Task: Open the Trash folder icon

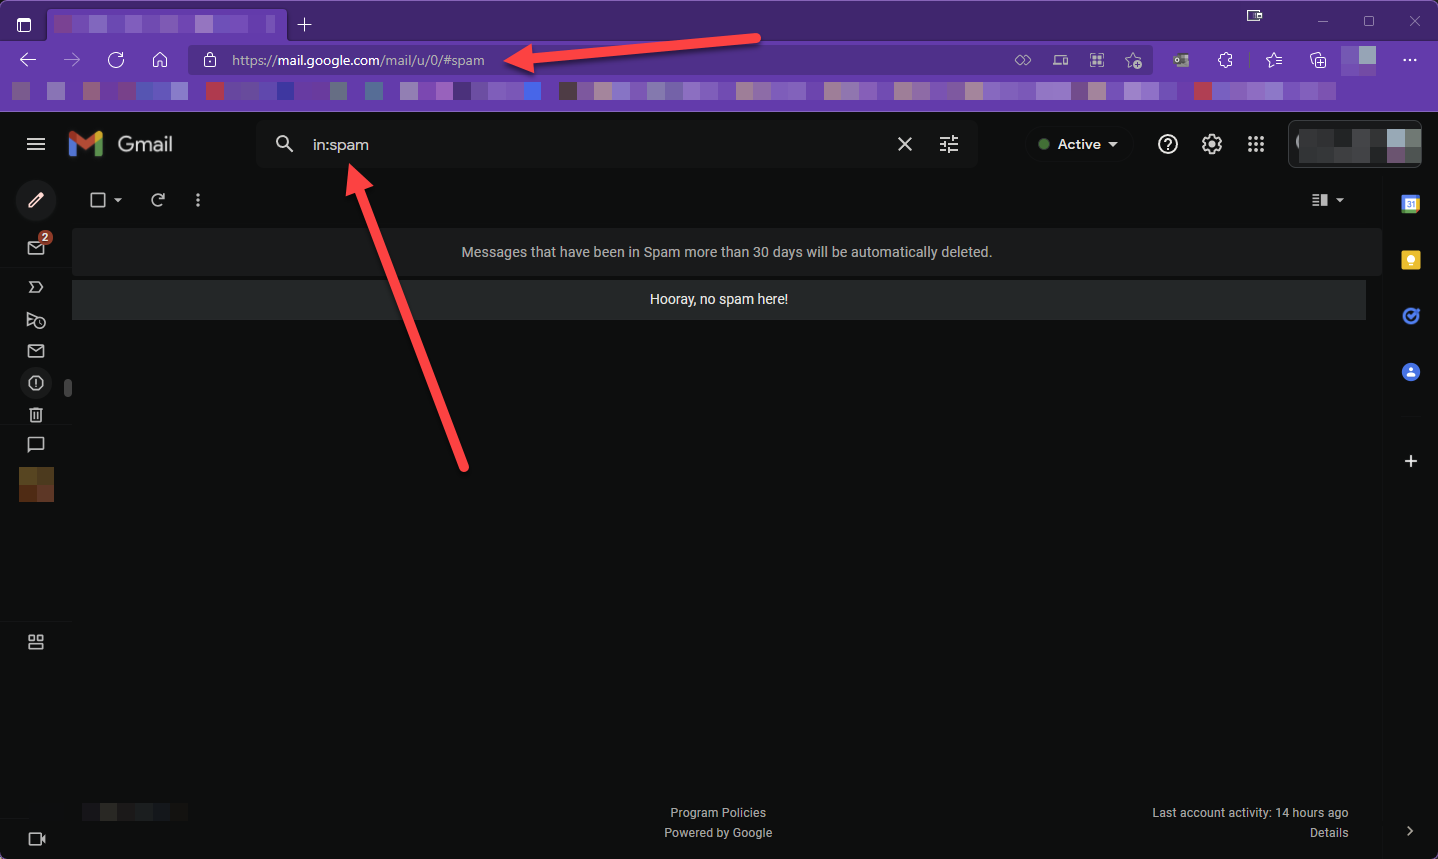Action: 36,415
